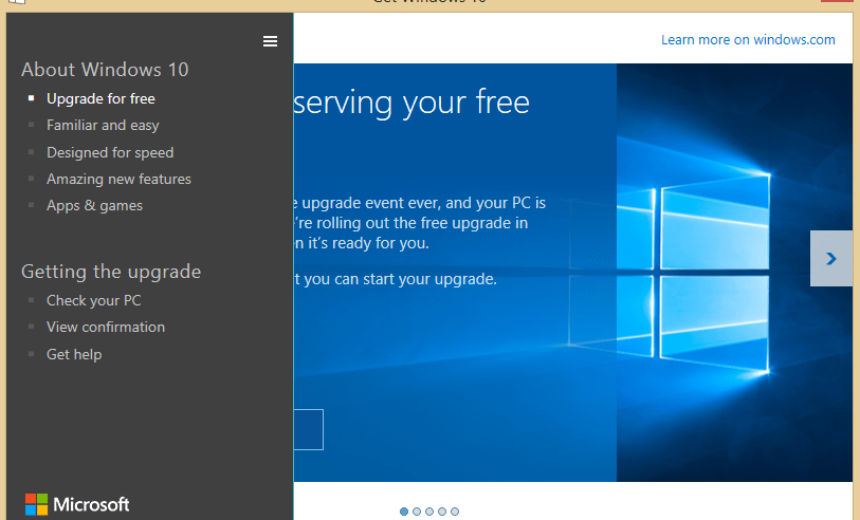Click the About Windows 10 heading
860x520 pixels.
pos(105,70)
